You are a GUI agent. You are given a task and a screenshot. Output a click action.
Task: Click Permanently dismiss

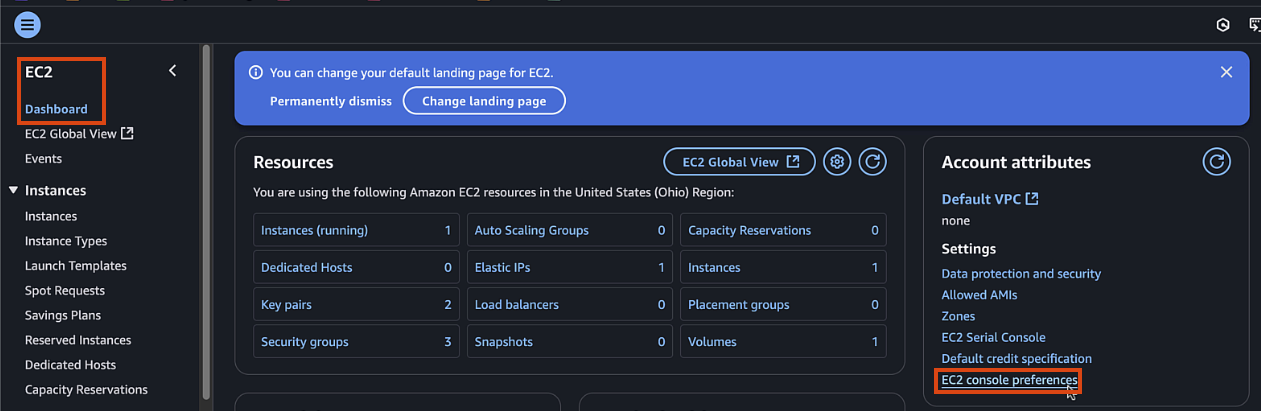pos(331,101)
